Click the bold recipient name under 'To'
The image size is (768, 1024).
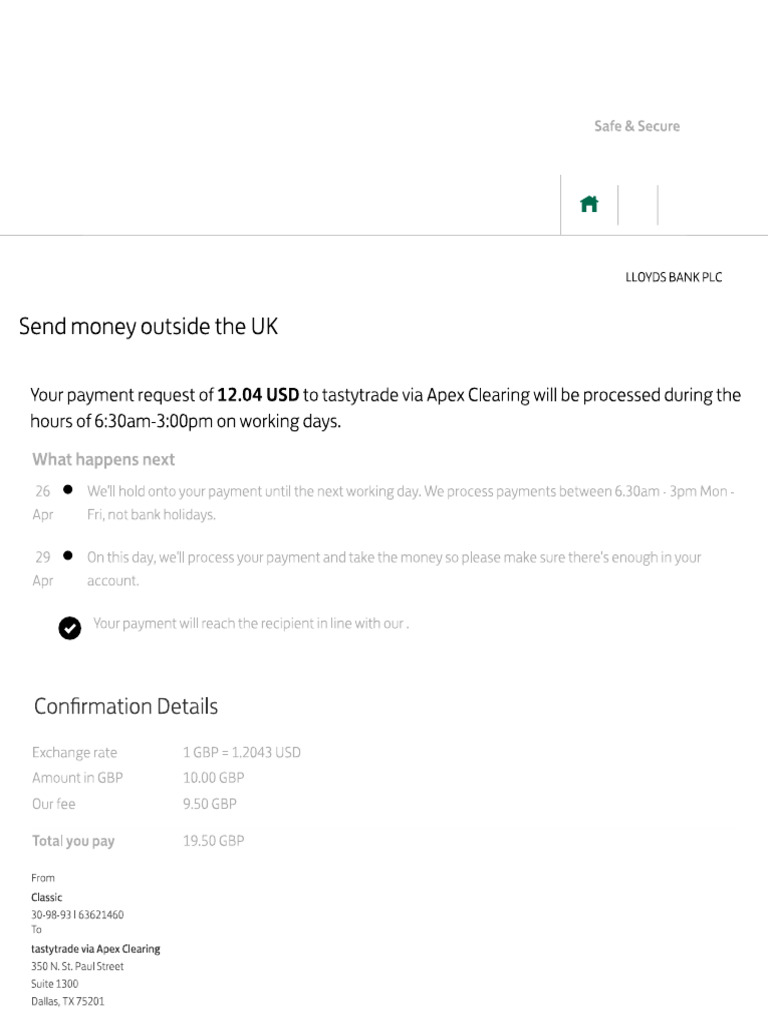click(x=95, y=948)
